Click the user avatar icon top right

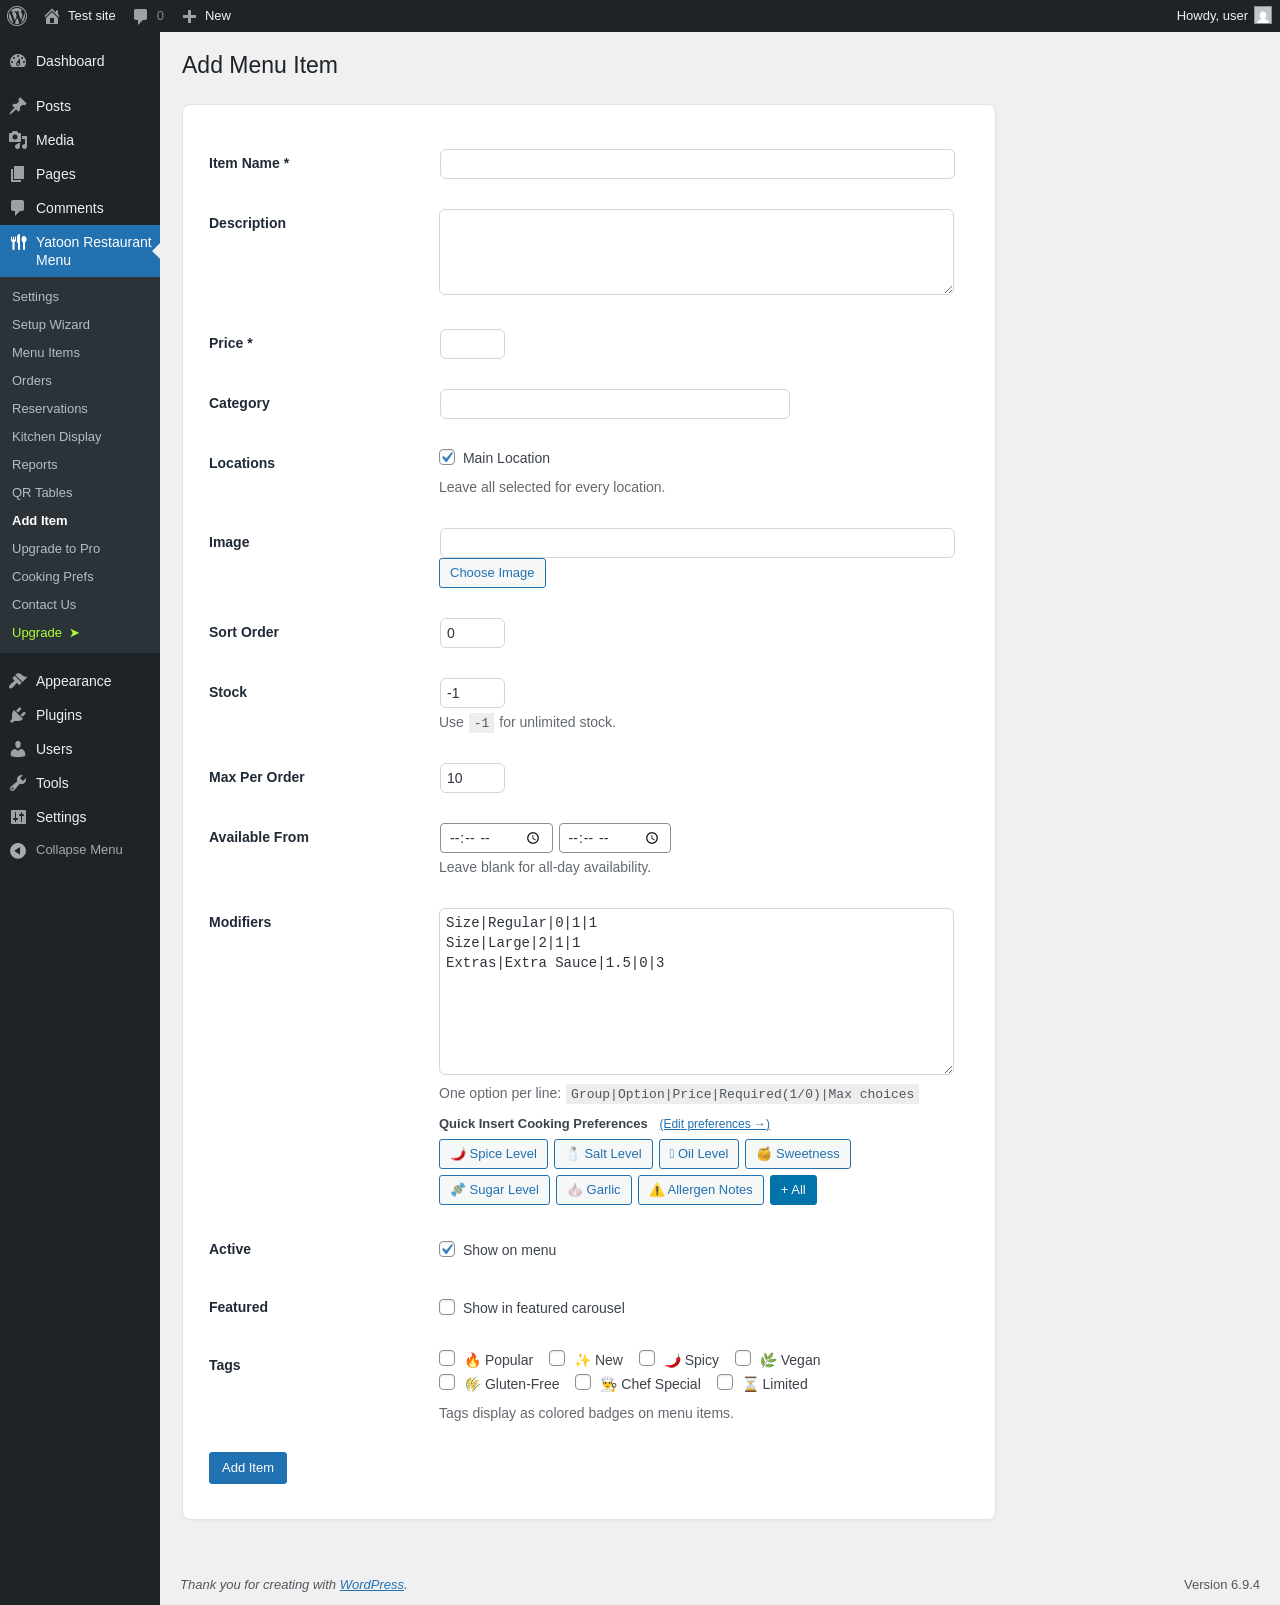(x=1263, y=16)
